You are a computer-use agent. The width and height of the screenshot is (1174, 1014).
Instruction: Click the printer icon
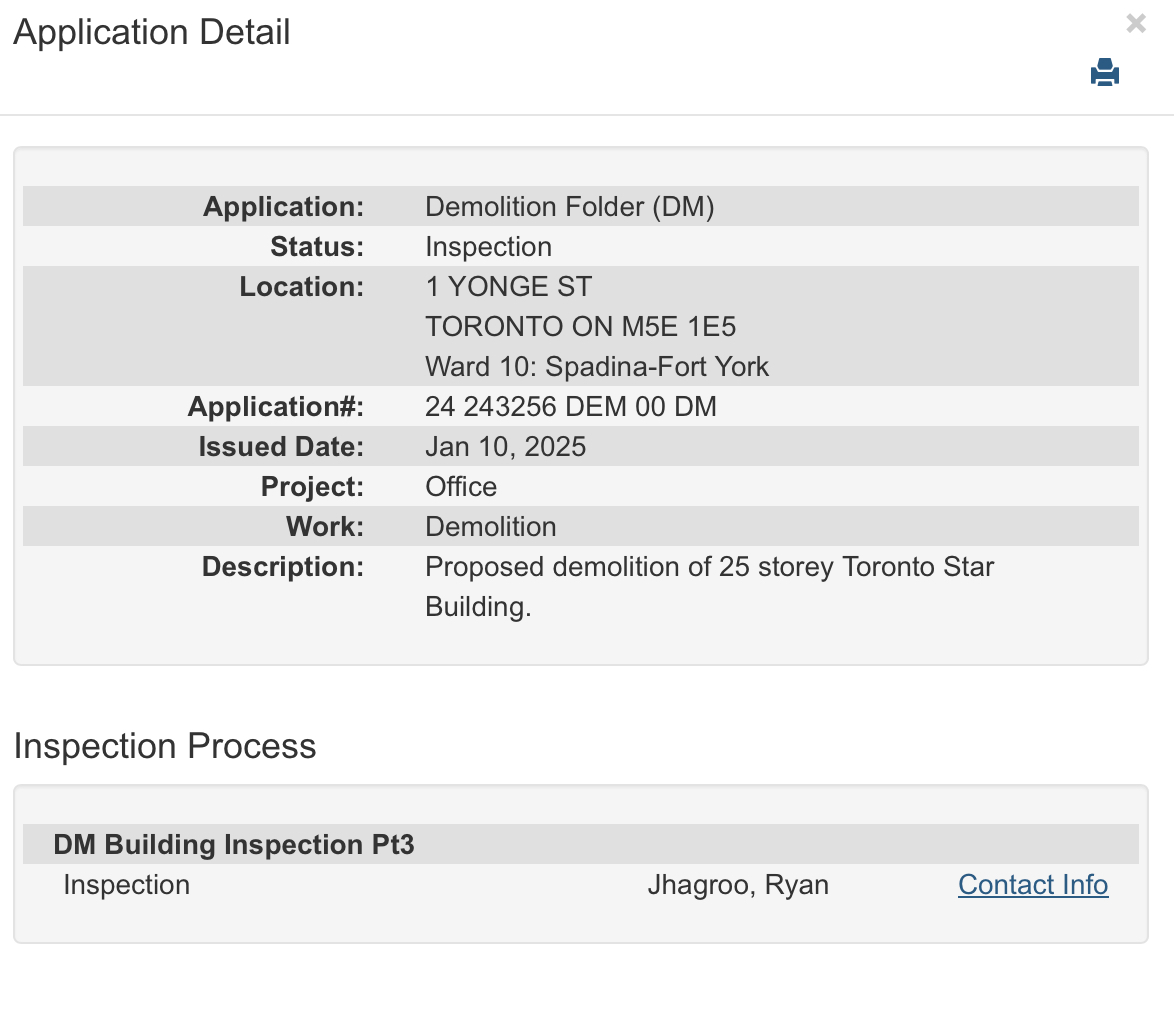click(x=1105, y=73)
